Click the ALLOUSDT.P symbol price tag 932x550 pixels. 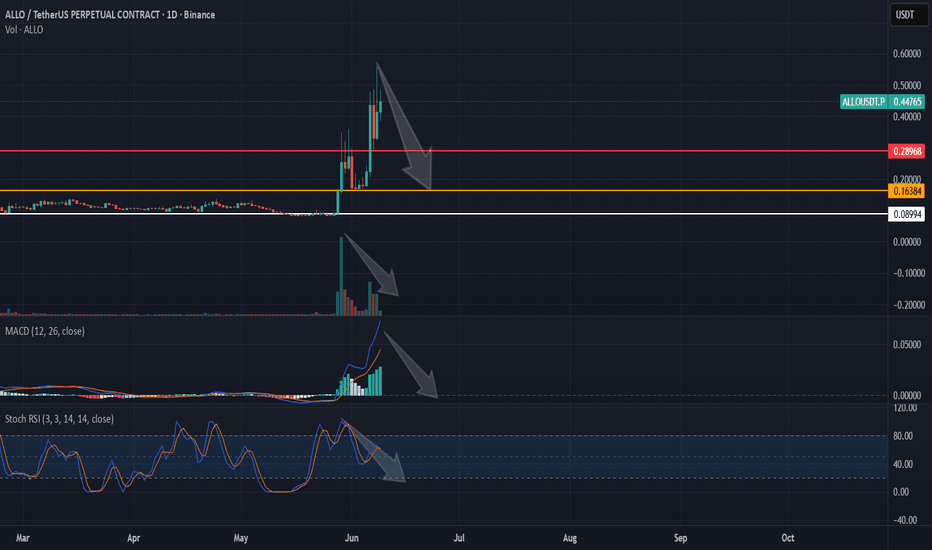[864, 102]
